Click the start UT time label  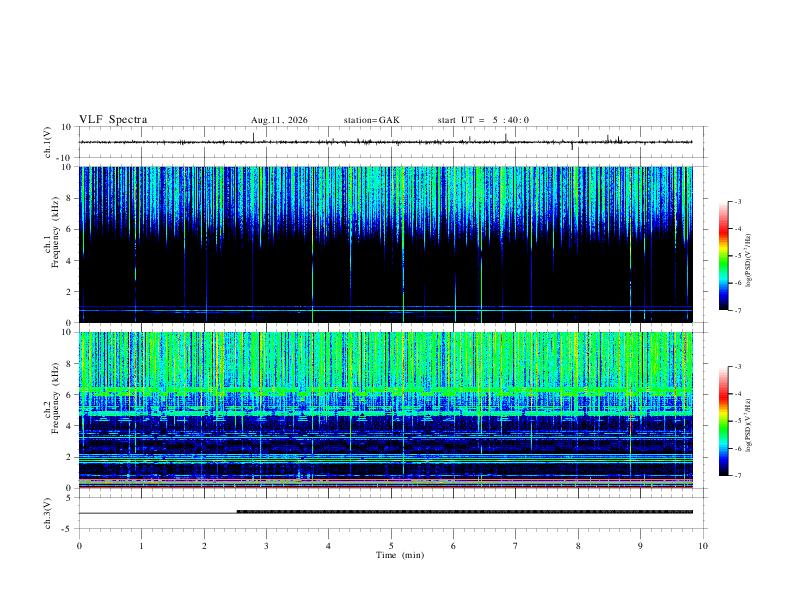(483, 120)
